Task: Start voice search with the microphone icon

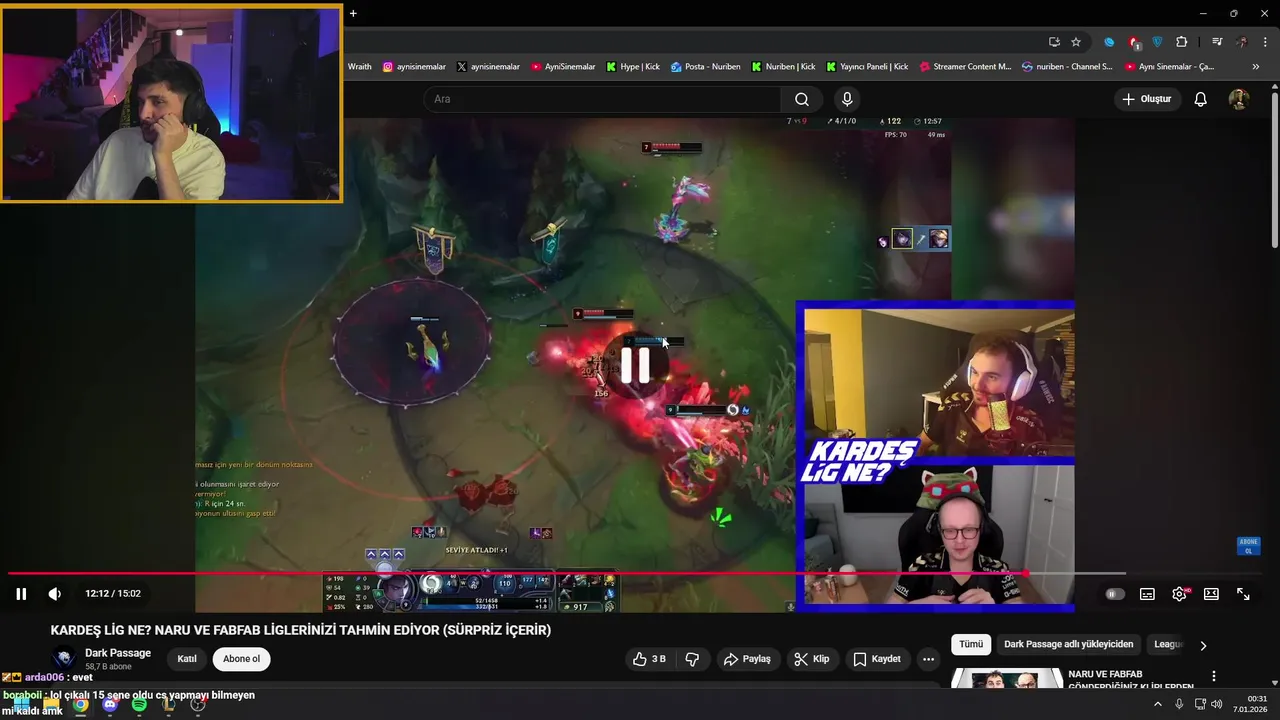Action: point(847,99)
